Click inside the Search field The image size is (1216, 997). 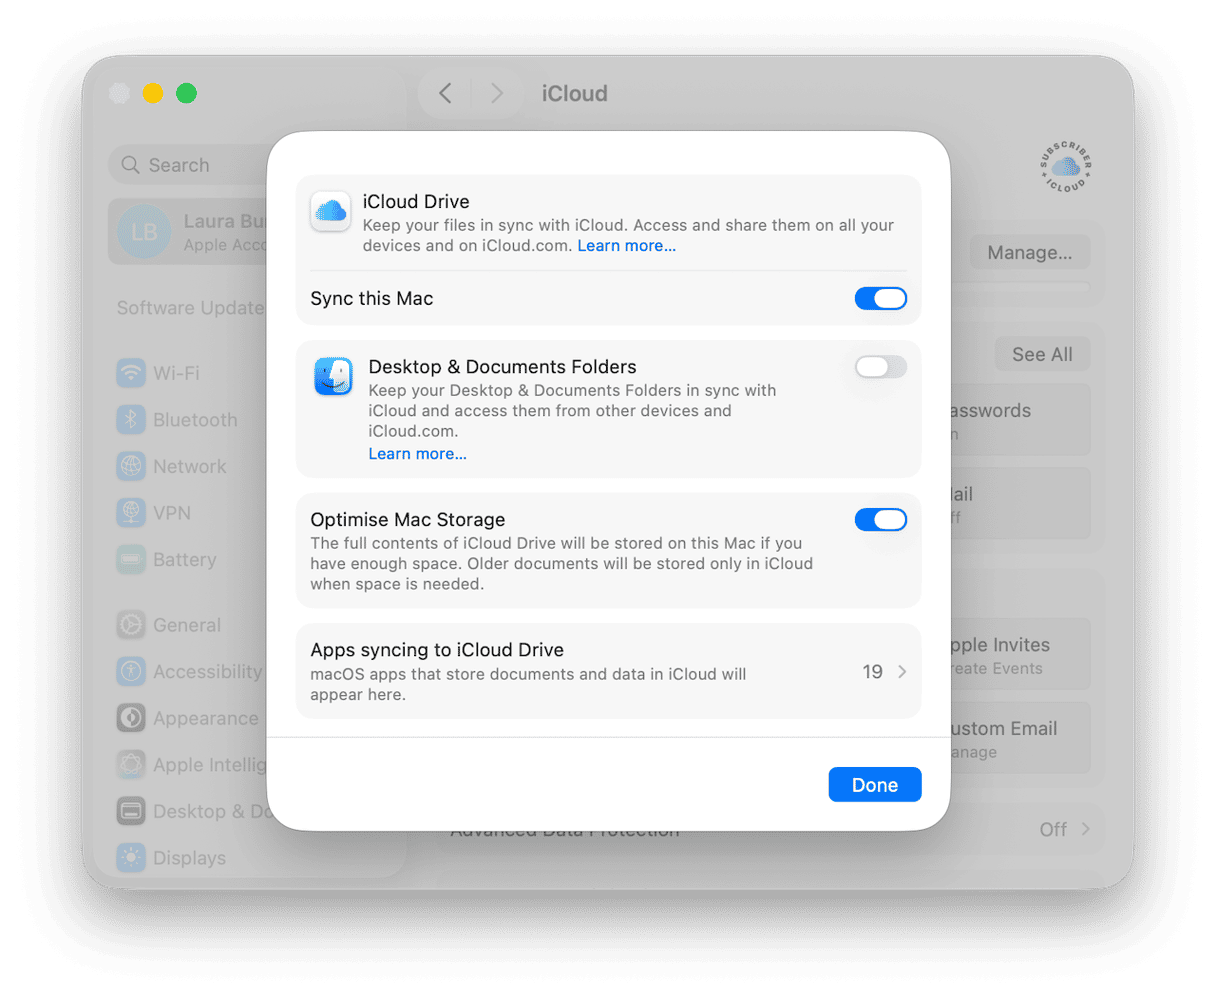(x=188, y=165)
